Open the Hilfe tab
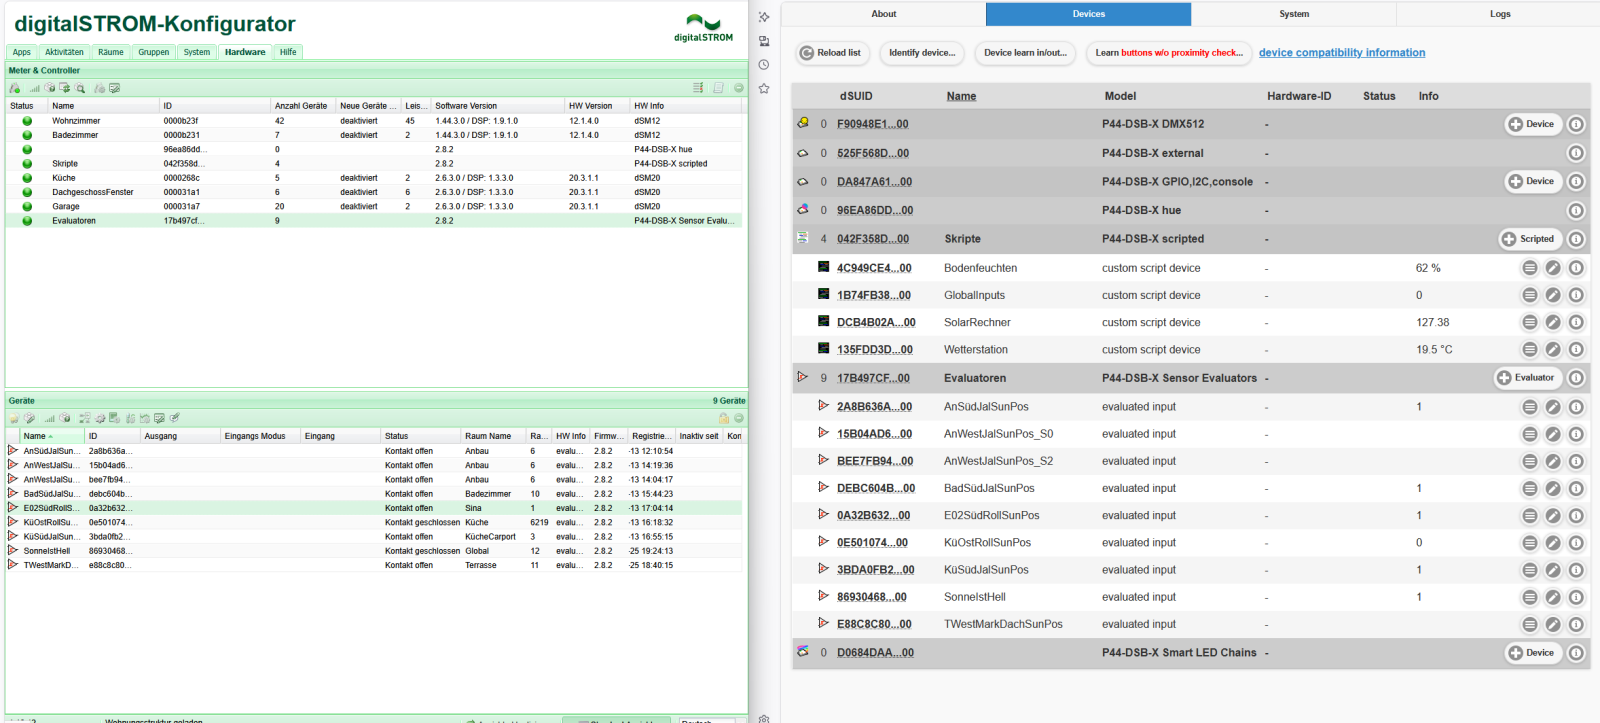The height and width of the screenshot is (723, 1600). (288, 52)
